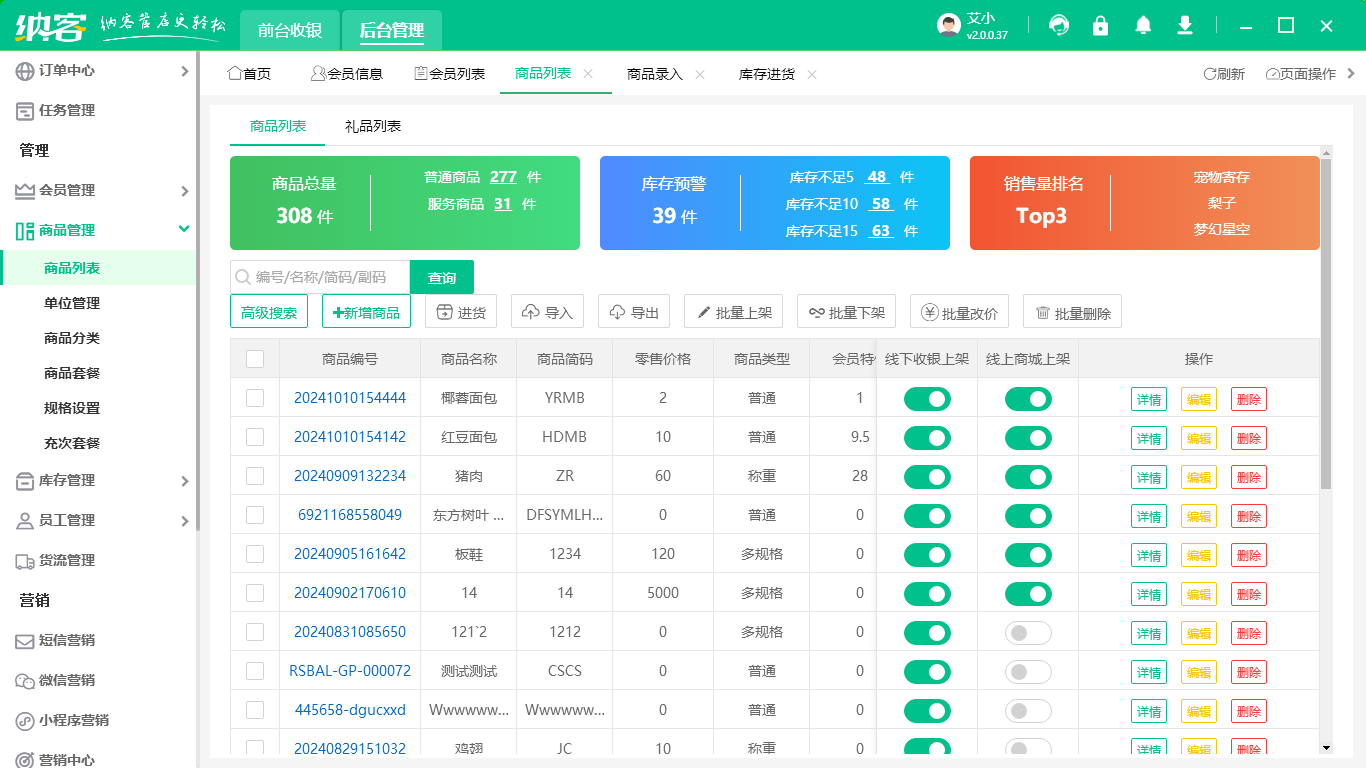The image size is (1366, 768).
Task: Click the 导入 import cloud button
Action: 548,312
